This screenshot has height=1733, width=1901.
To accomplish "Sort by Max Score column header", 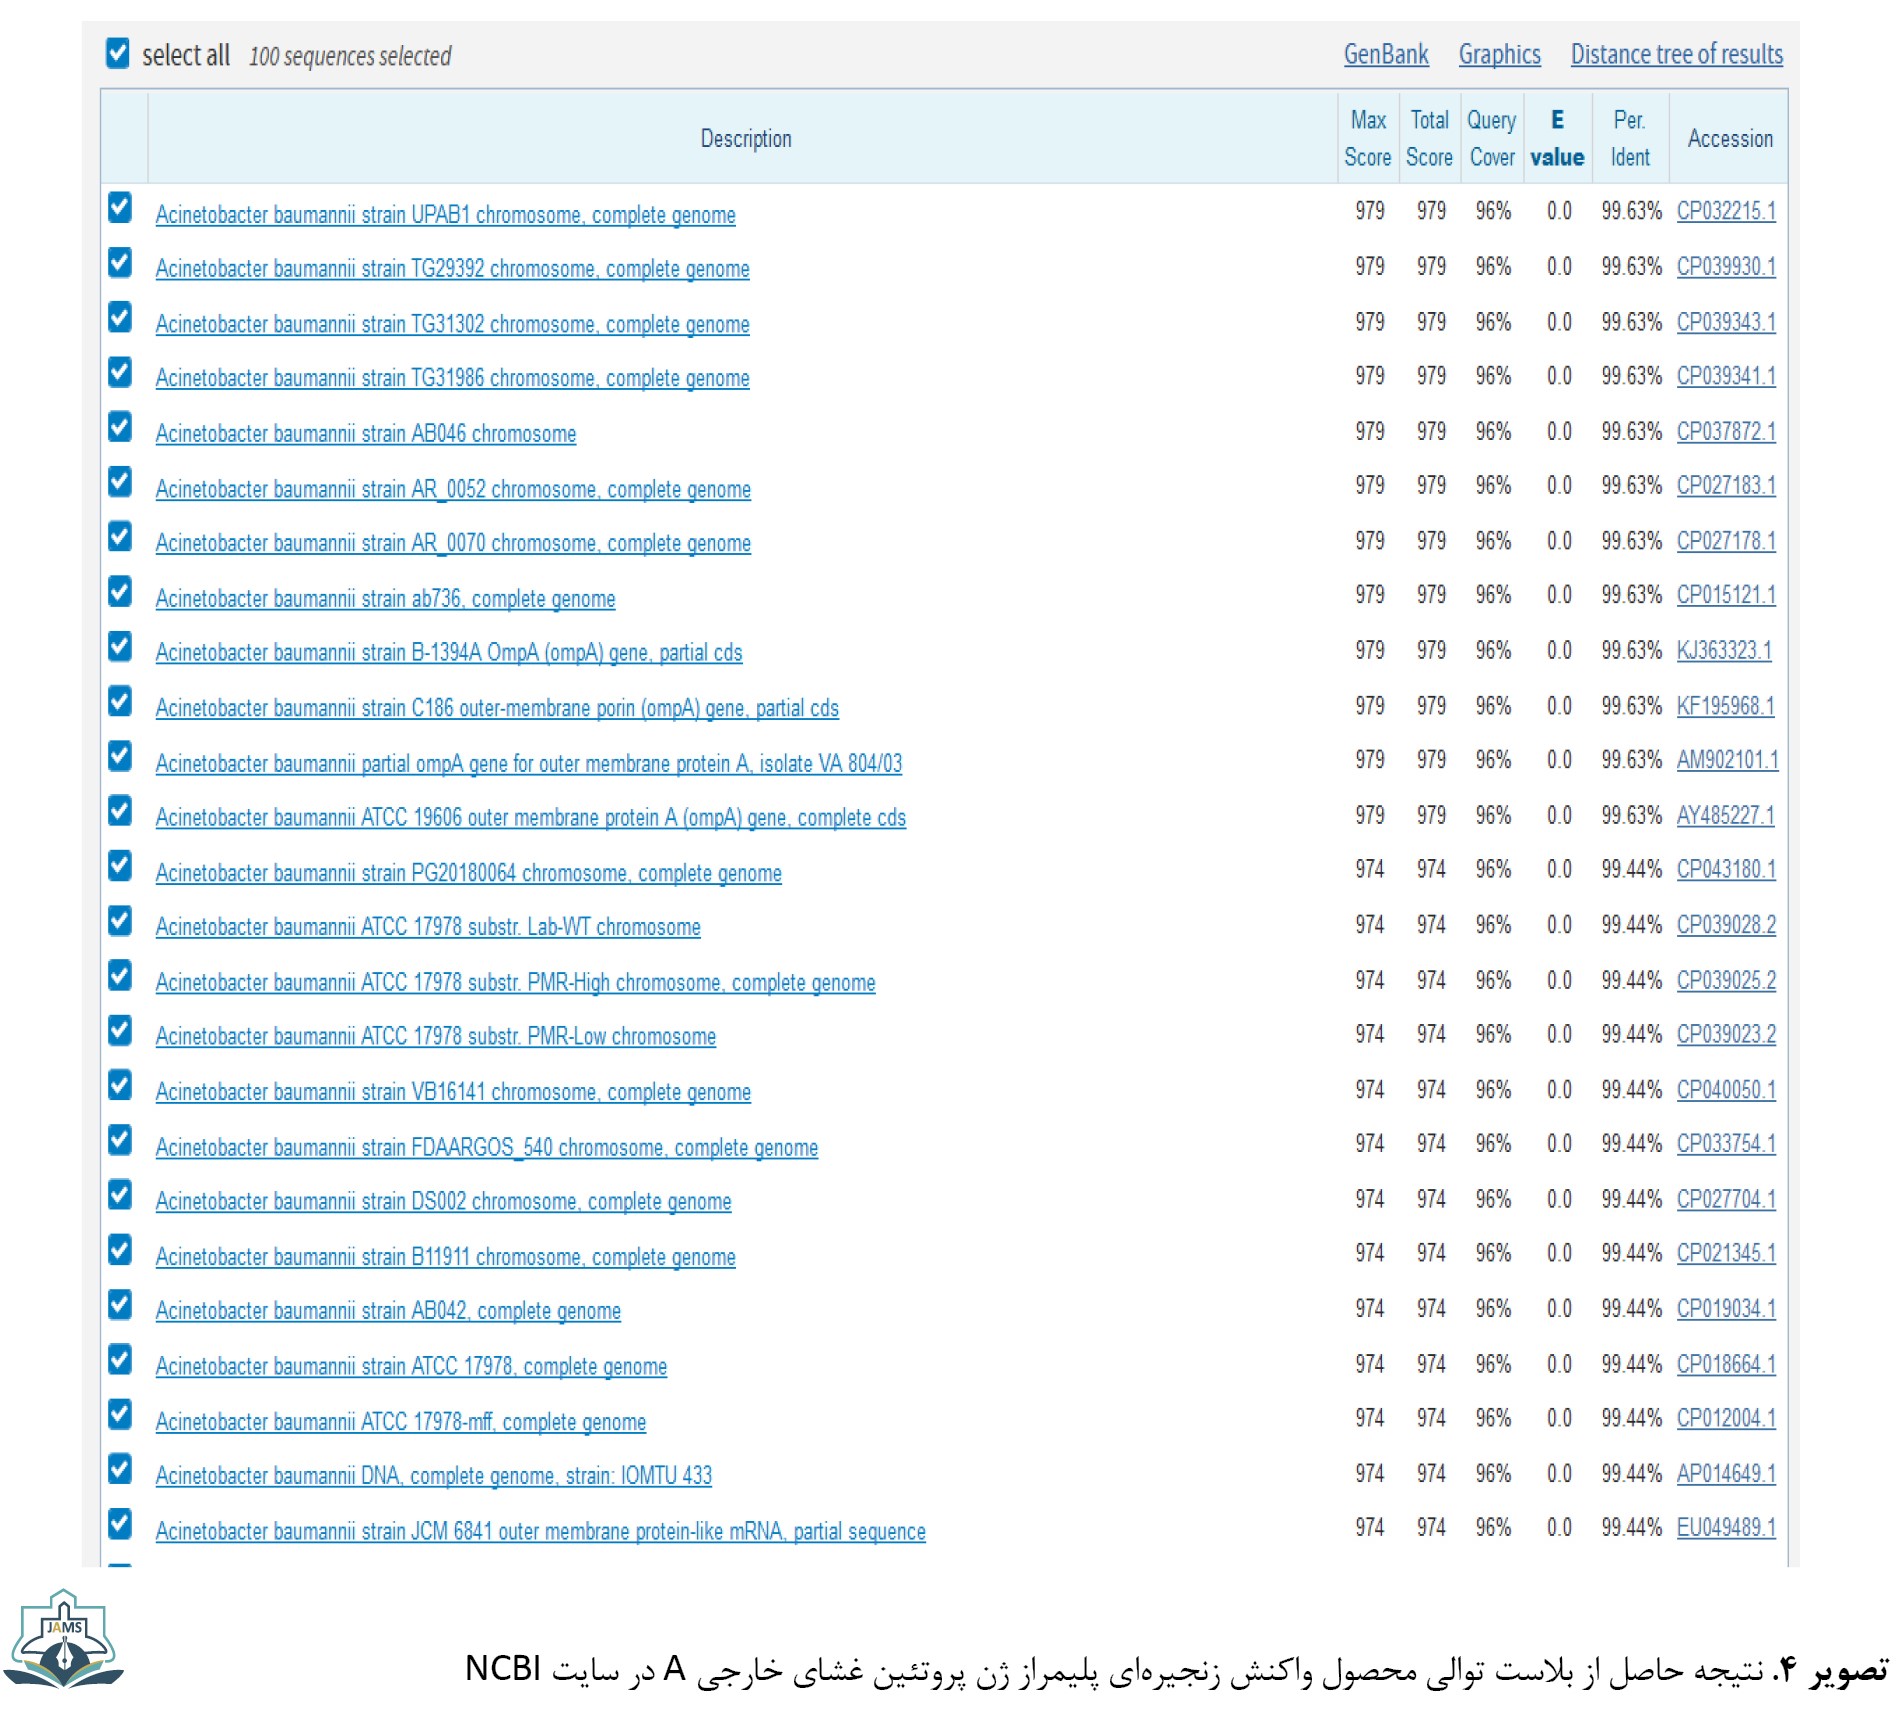I will (x=1367, y=138).
